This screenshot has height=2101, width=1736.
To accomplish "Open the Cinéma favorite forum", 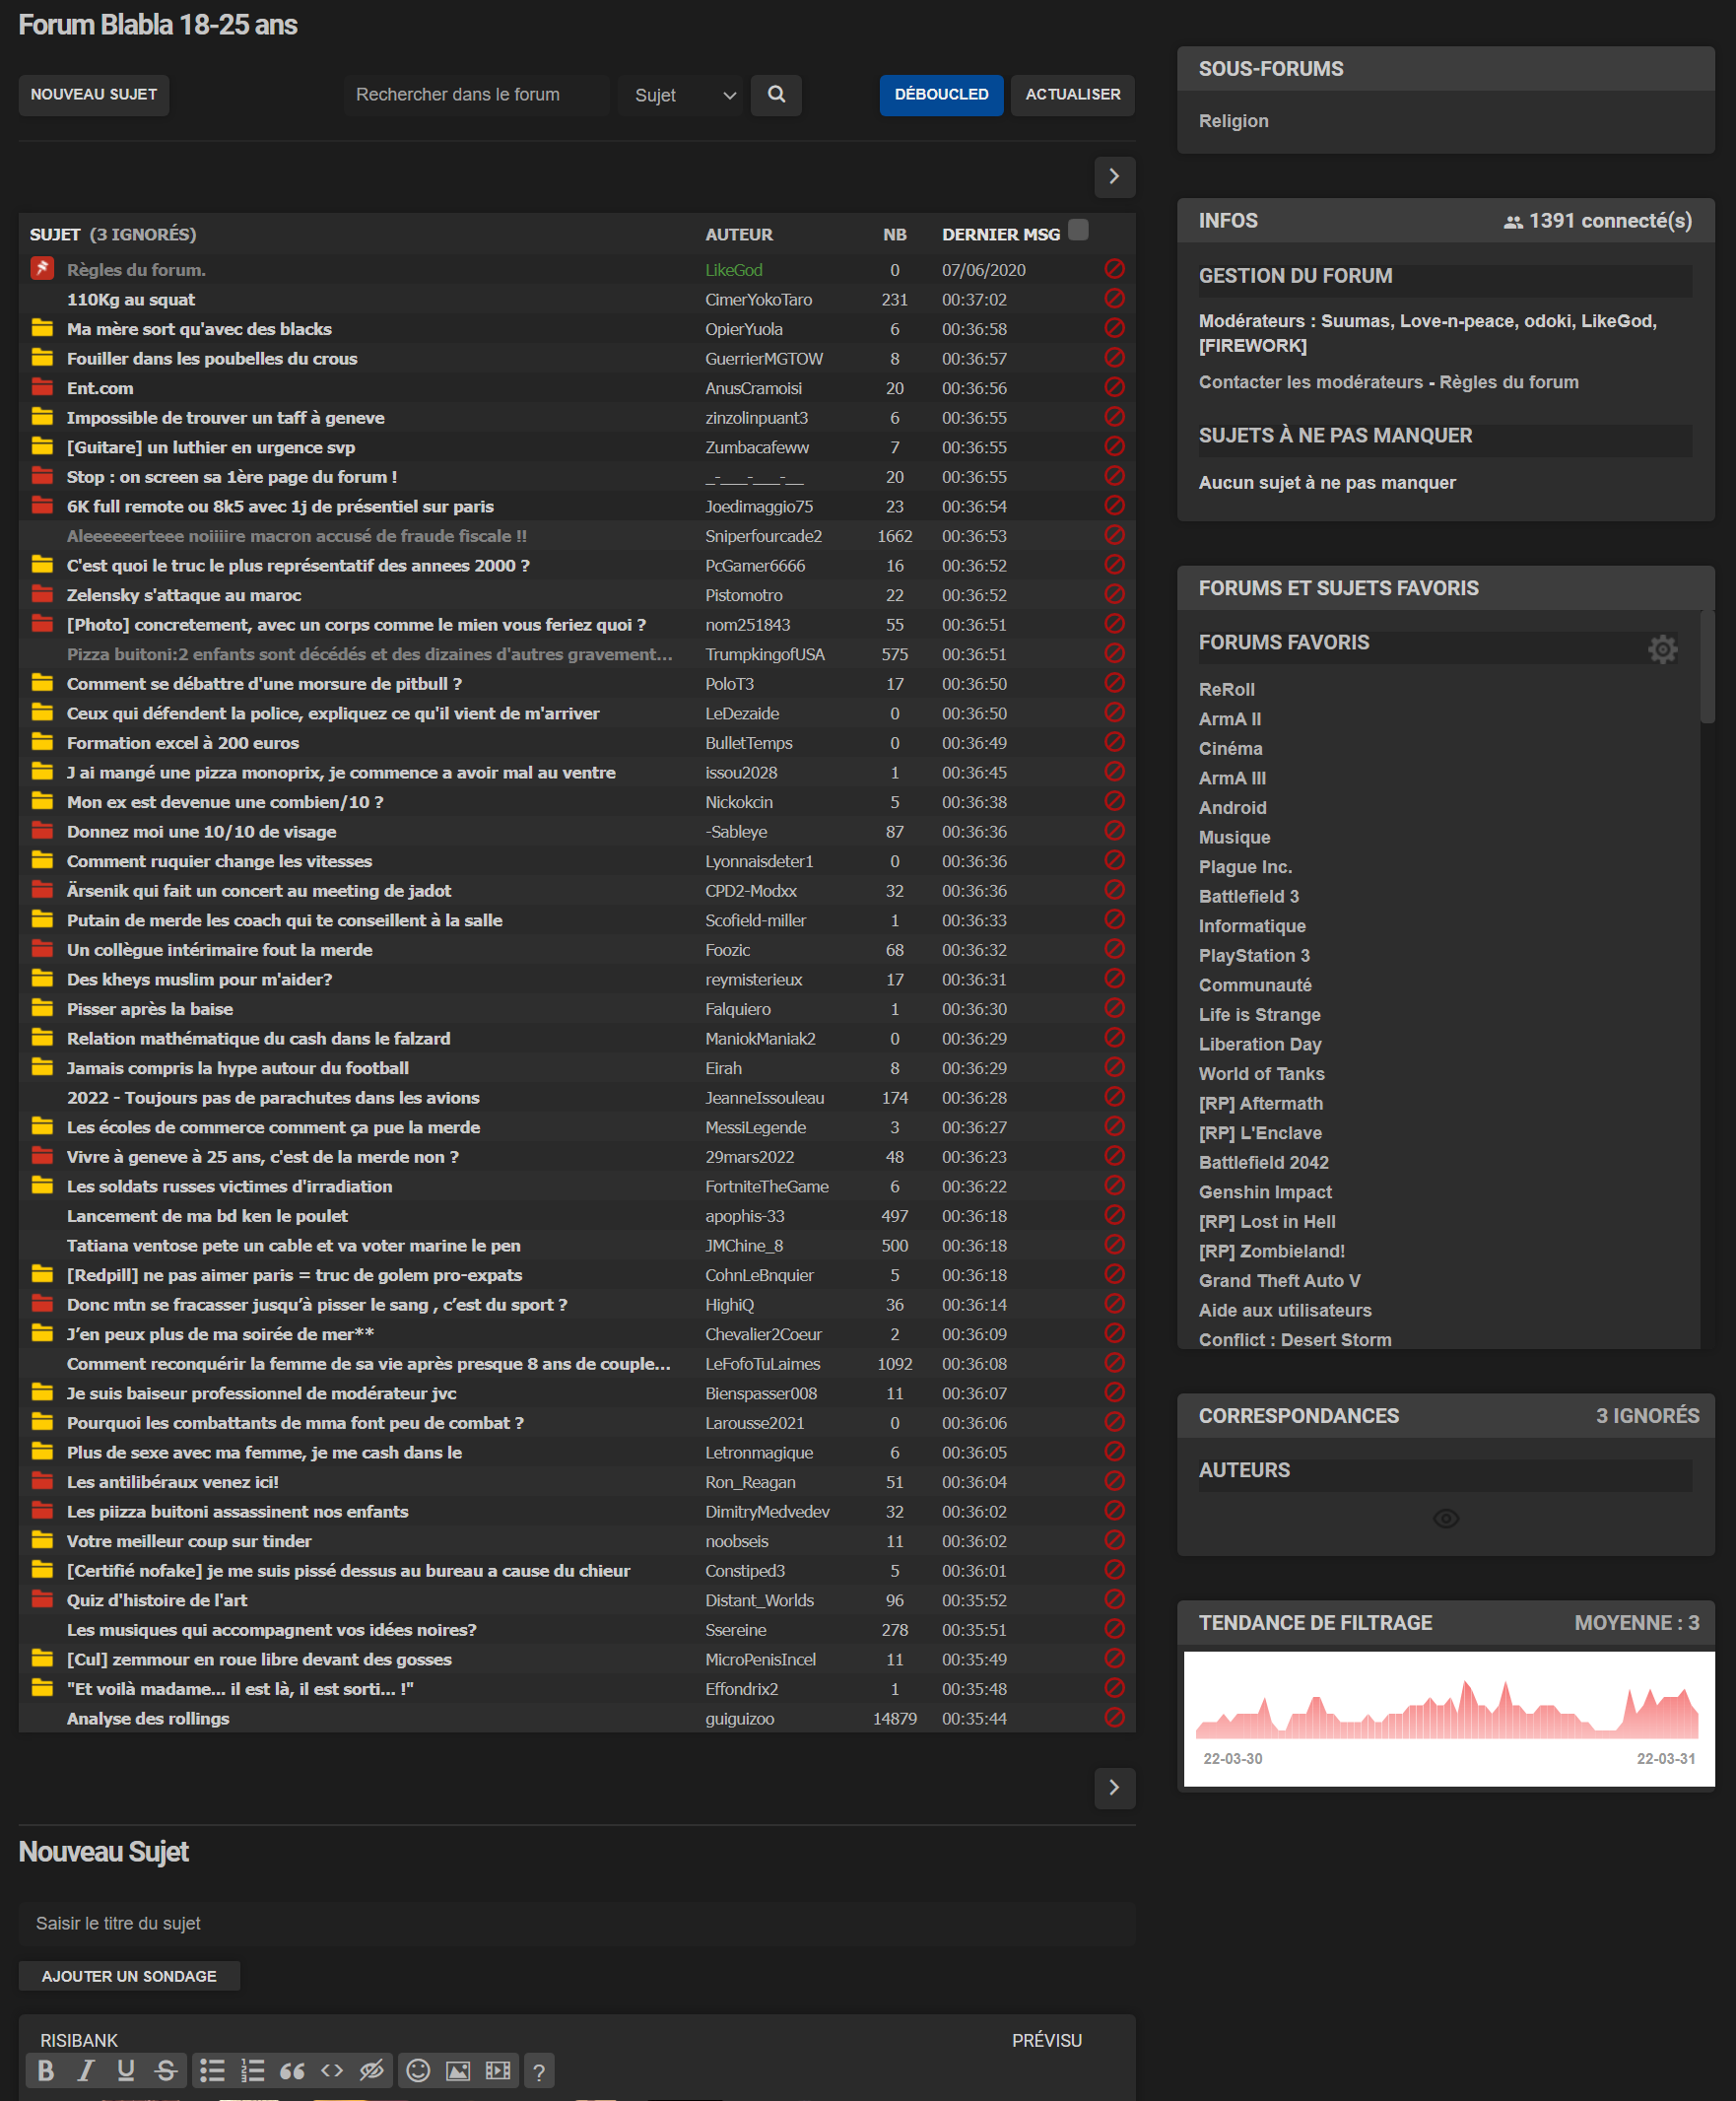I will [x=1230, y=748].
